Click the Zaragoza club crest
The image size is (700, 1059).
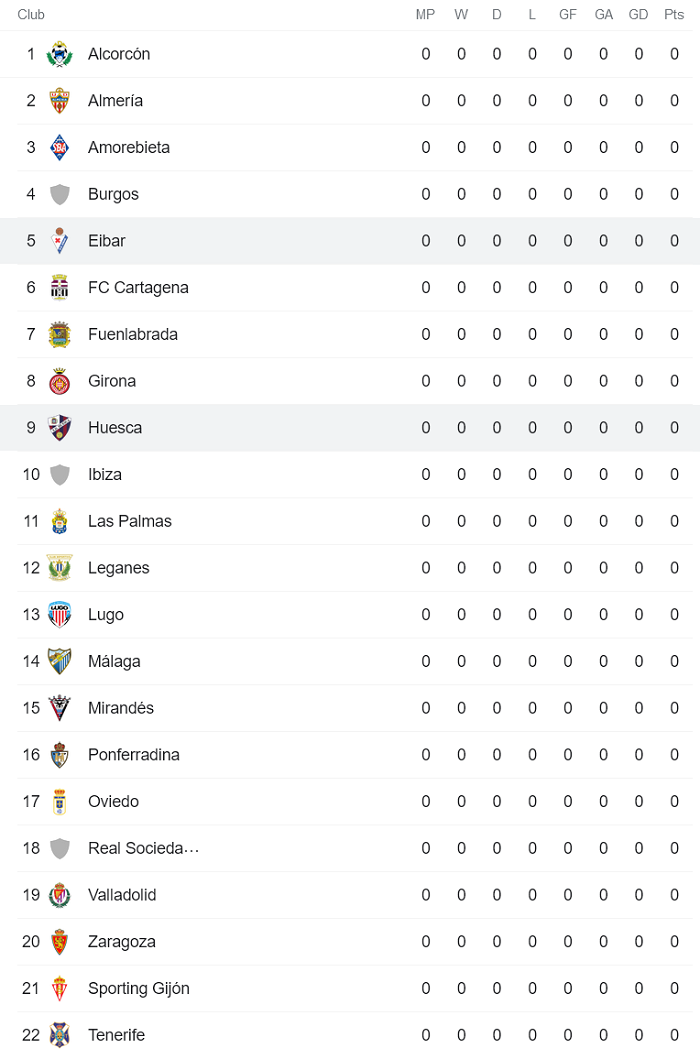(59, 941)
